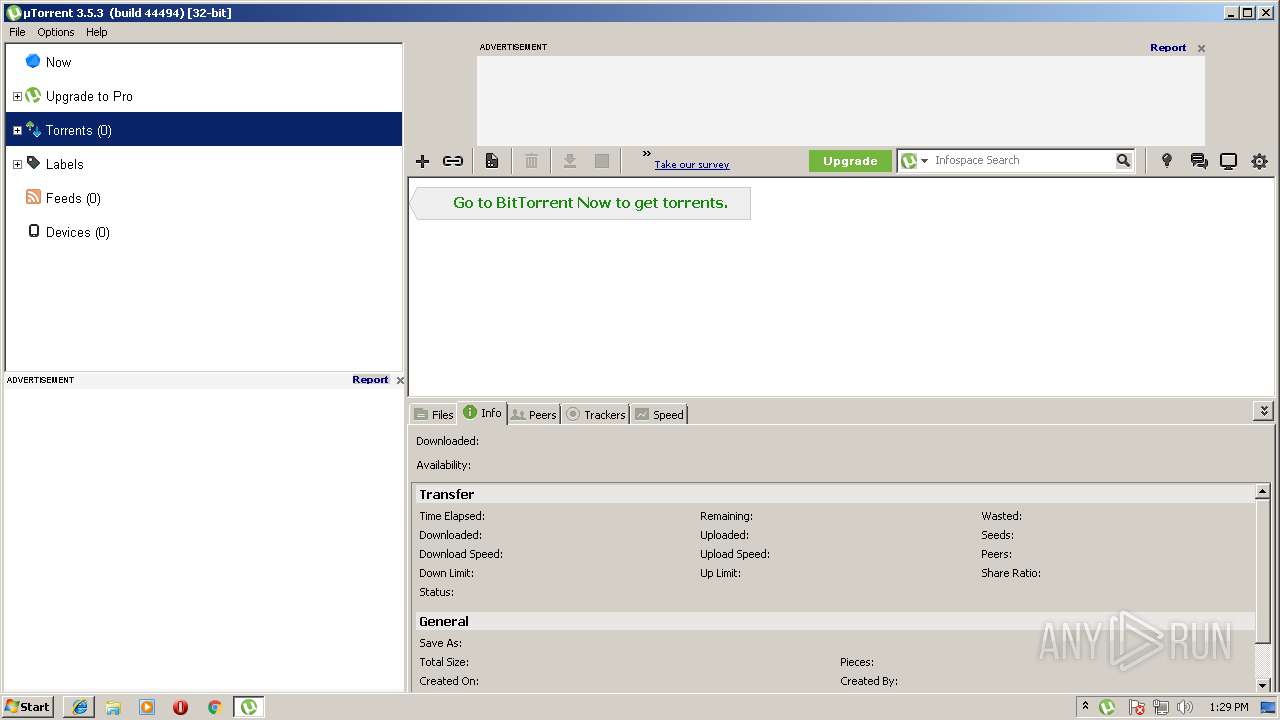Click the green Upgrade button
The image size is (1280, 720).
(850, 161)
